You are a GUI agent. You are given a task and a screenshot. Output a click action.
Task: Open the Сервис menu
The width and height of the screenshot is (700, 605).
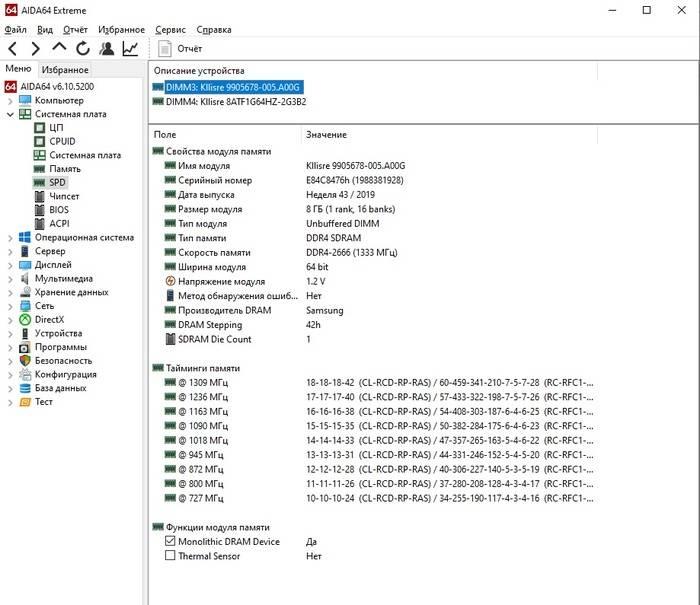click(x=171, y=29)
